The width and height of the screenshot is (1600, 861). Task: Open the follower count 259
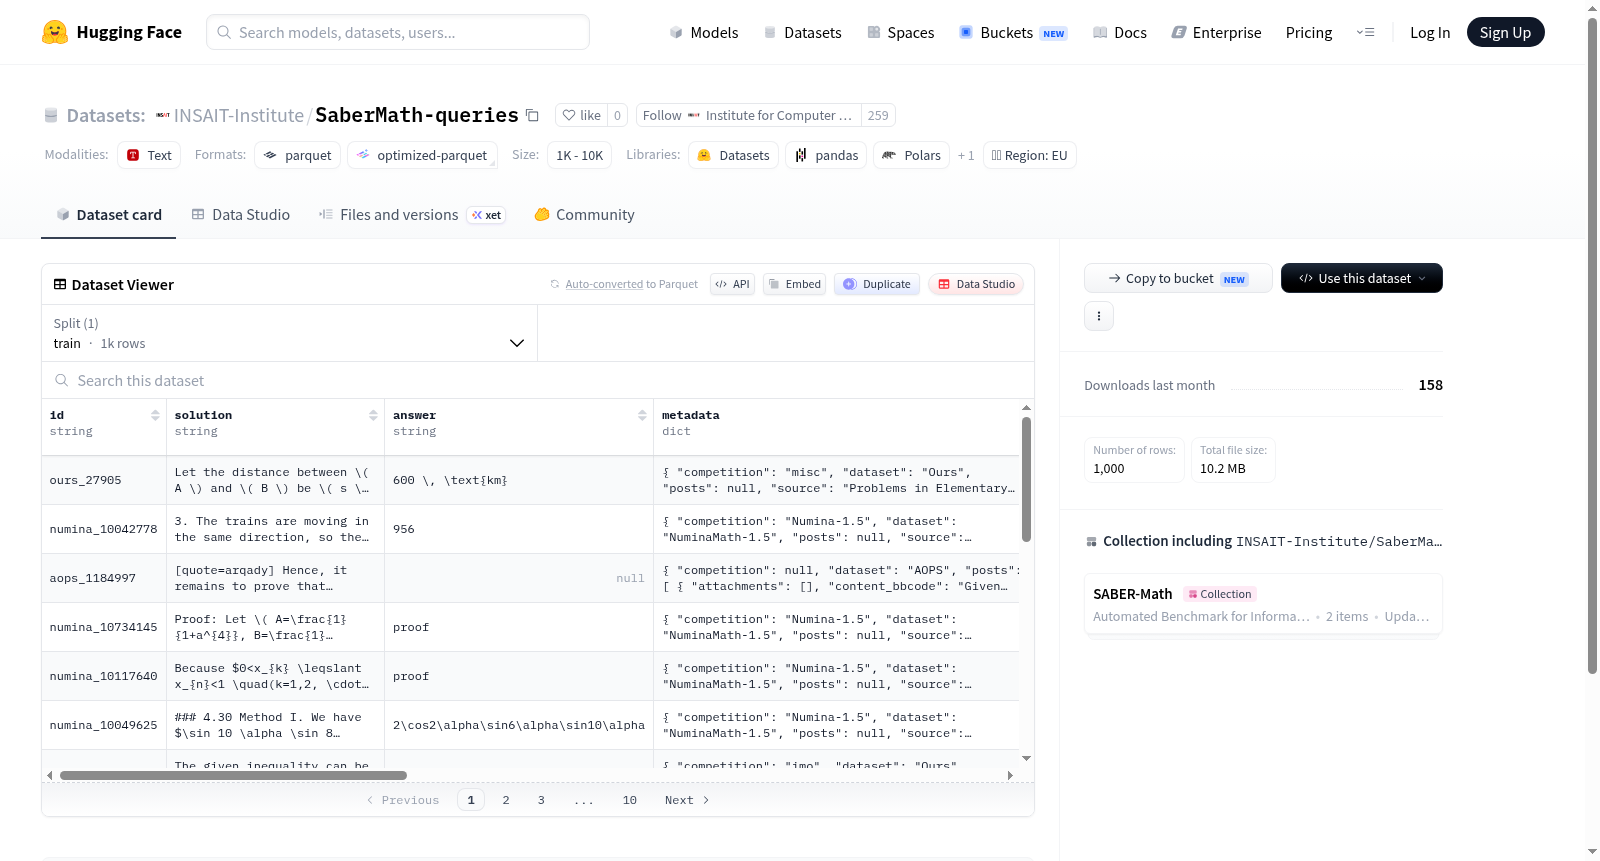pos(878,115)
